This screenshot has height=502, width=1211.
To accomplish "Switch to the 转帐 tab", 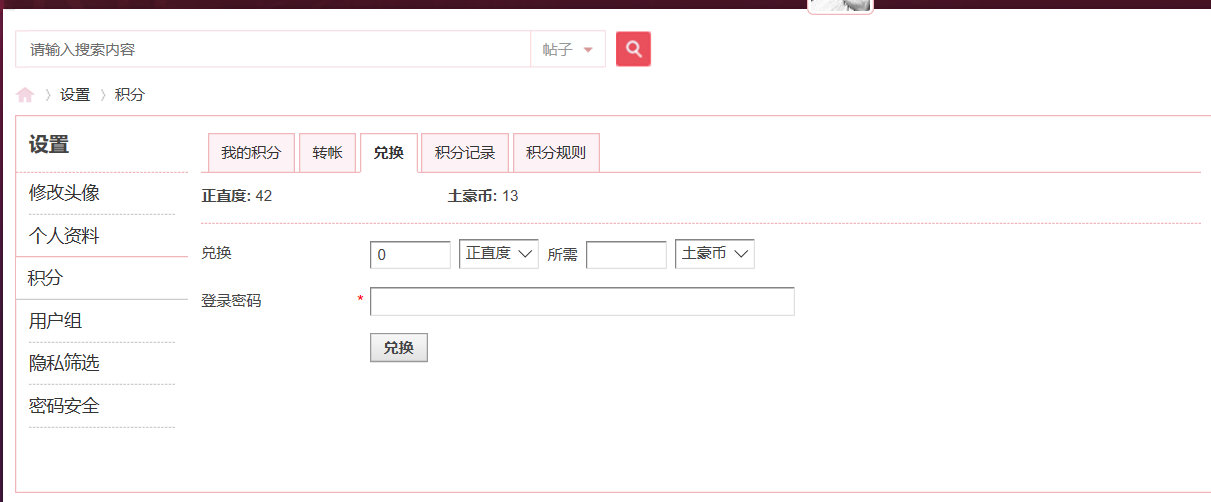I will [x=327, y=153].
